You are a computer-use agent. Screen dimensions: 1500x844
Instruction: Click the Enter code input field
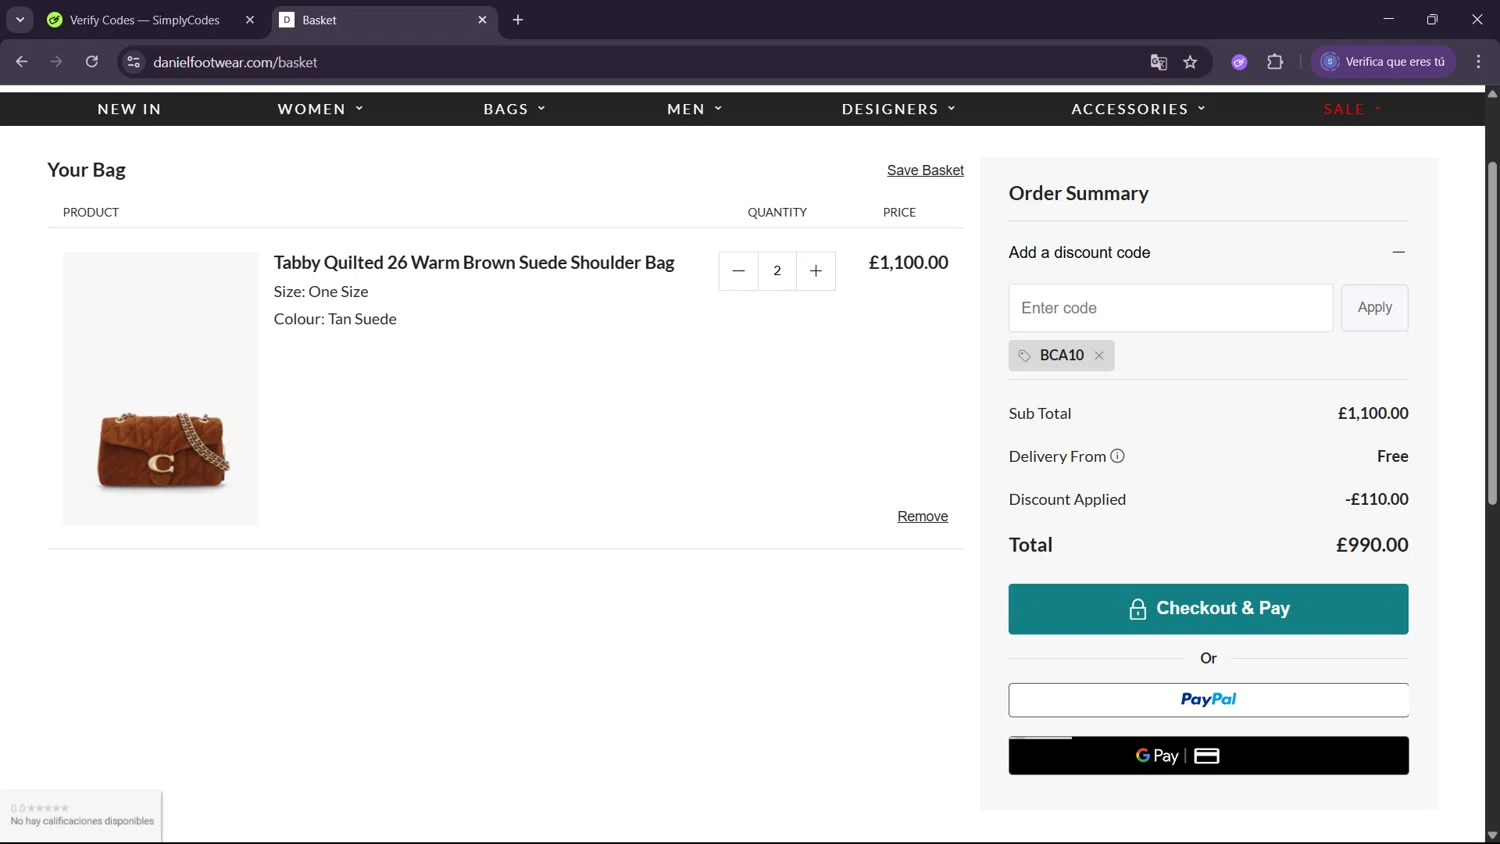click(1170, 308)
